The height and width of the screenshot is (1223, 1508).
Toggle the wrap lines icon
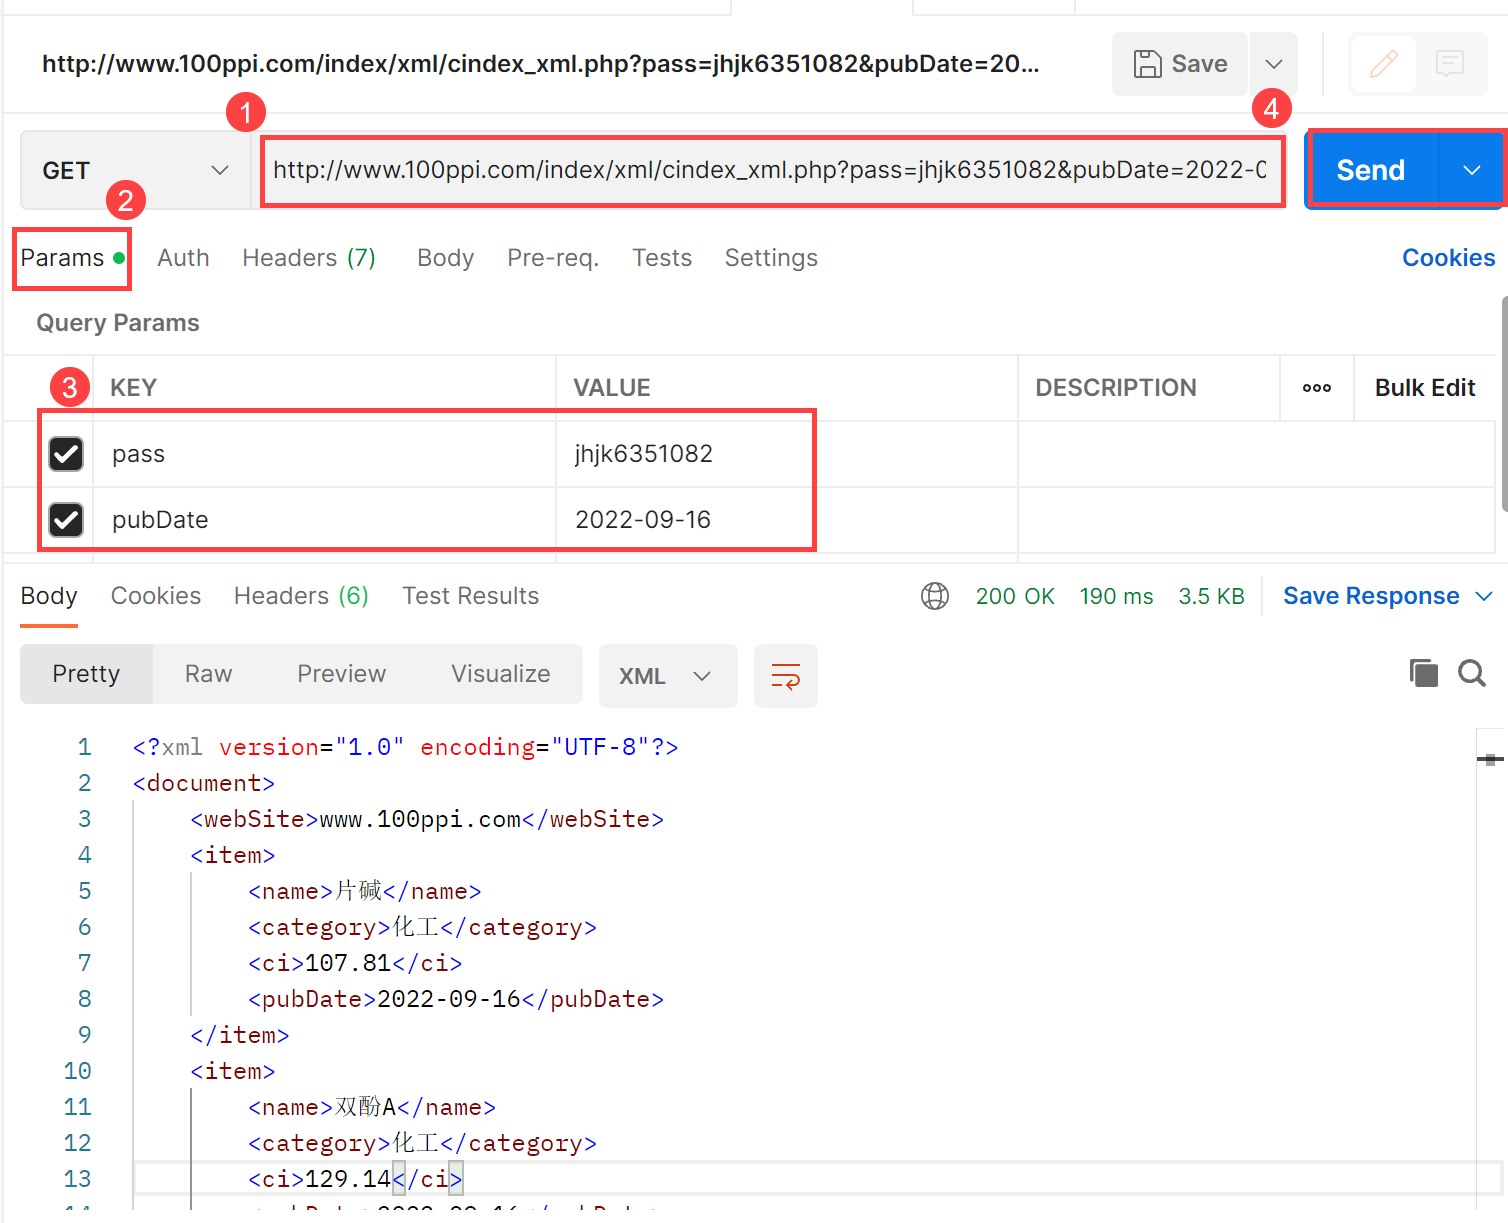(x=785, y=676)
